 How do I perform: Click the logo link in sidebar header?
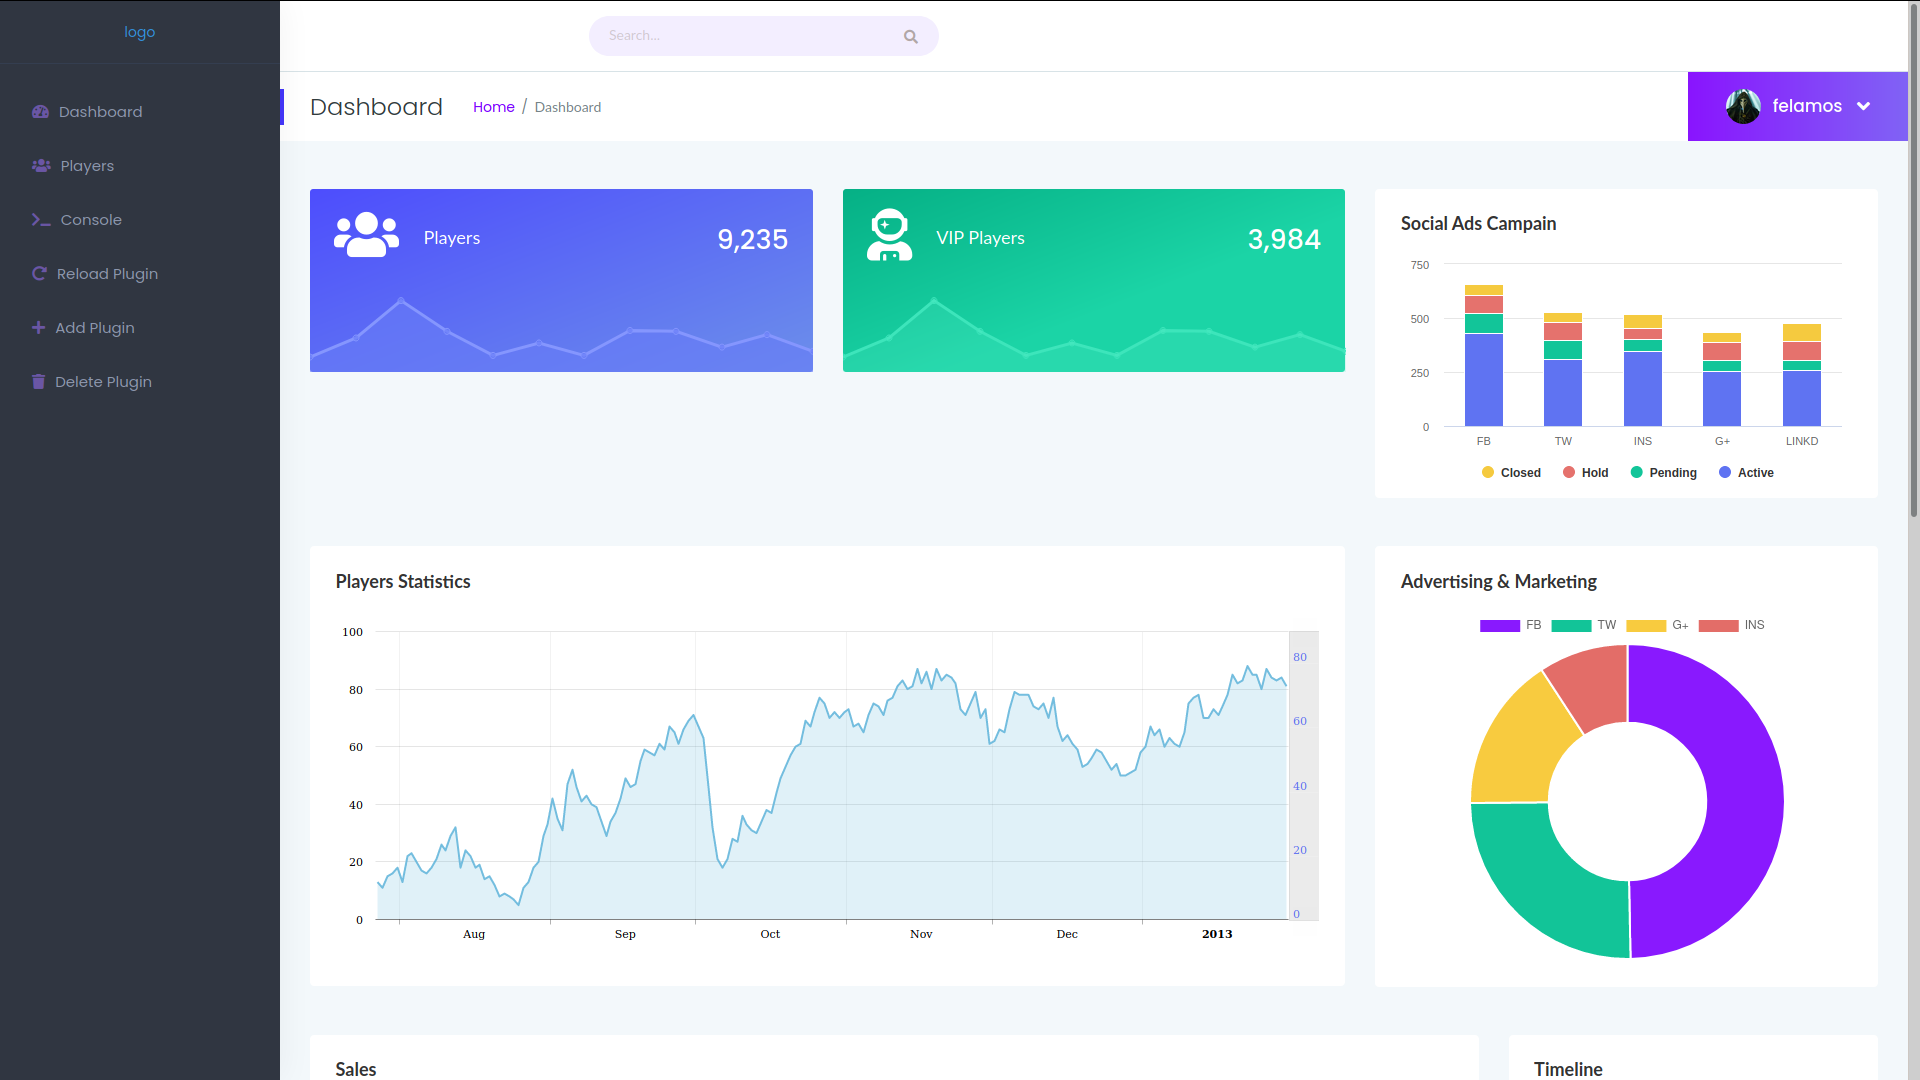pyautogui.click(x=139, y=32)
